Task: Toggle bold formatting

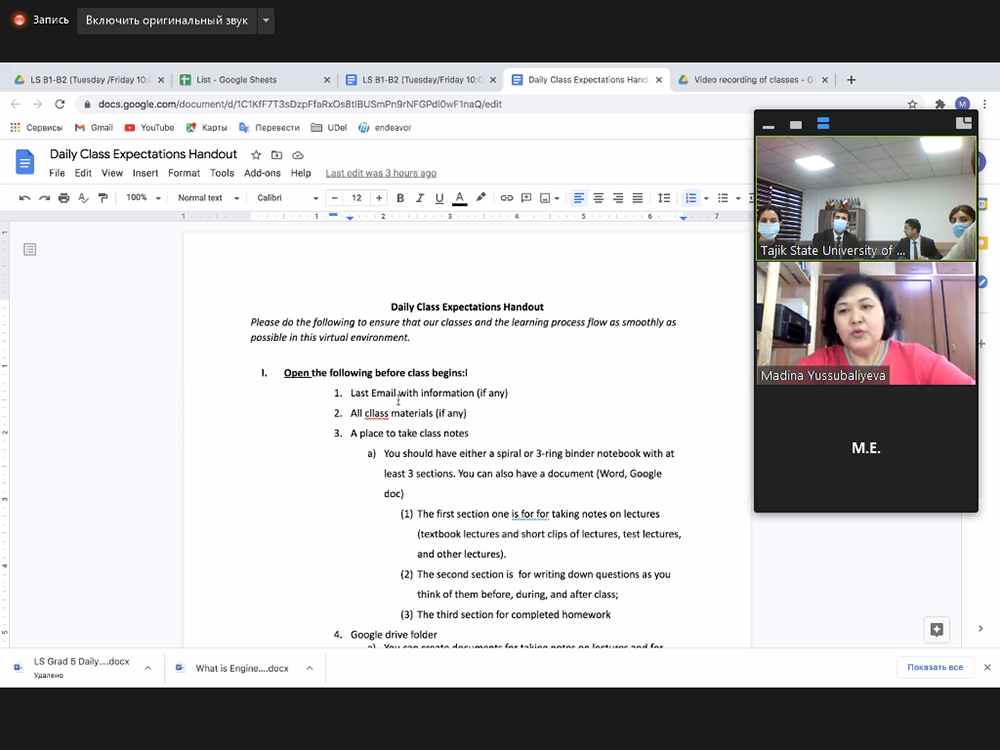Action: pos(400,198)
